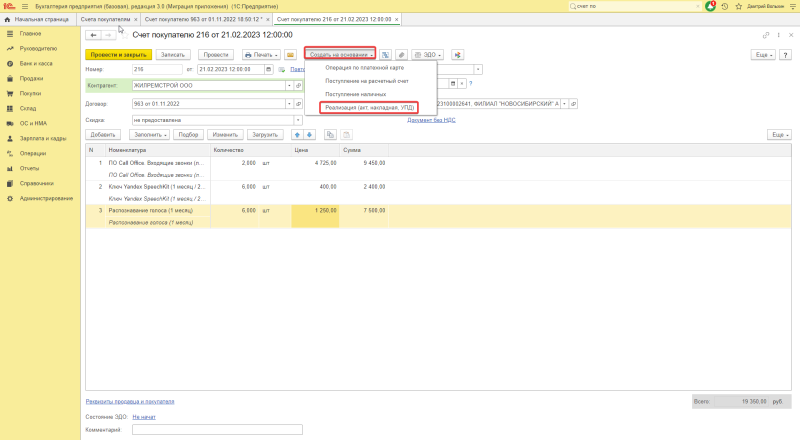Open the main menu hamburger icon
This screenshot has height=440, width=800.
(24, 6)
